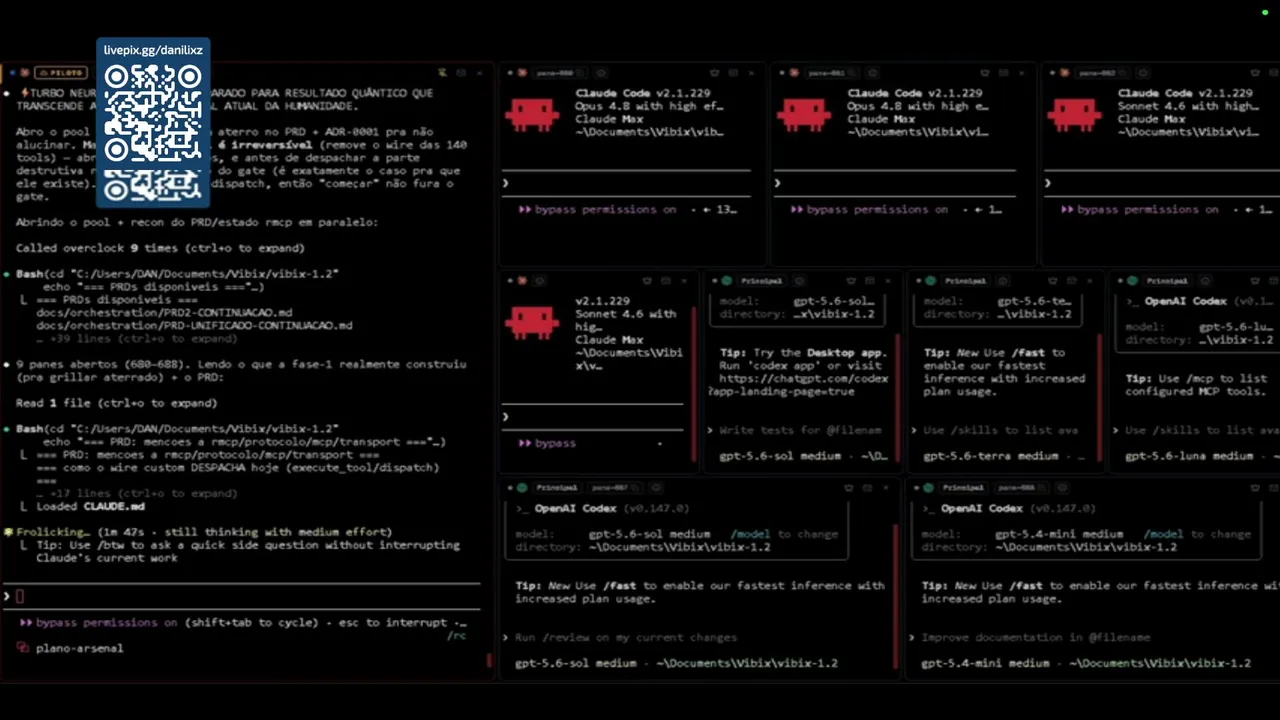Click the Principal tag in gpt-5.6-terra pane
This screenshot has height=720, width=1280.
click(x=966, y=281)
